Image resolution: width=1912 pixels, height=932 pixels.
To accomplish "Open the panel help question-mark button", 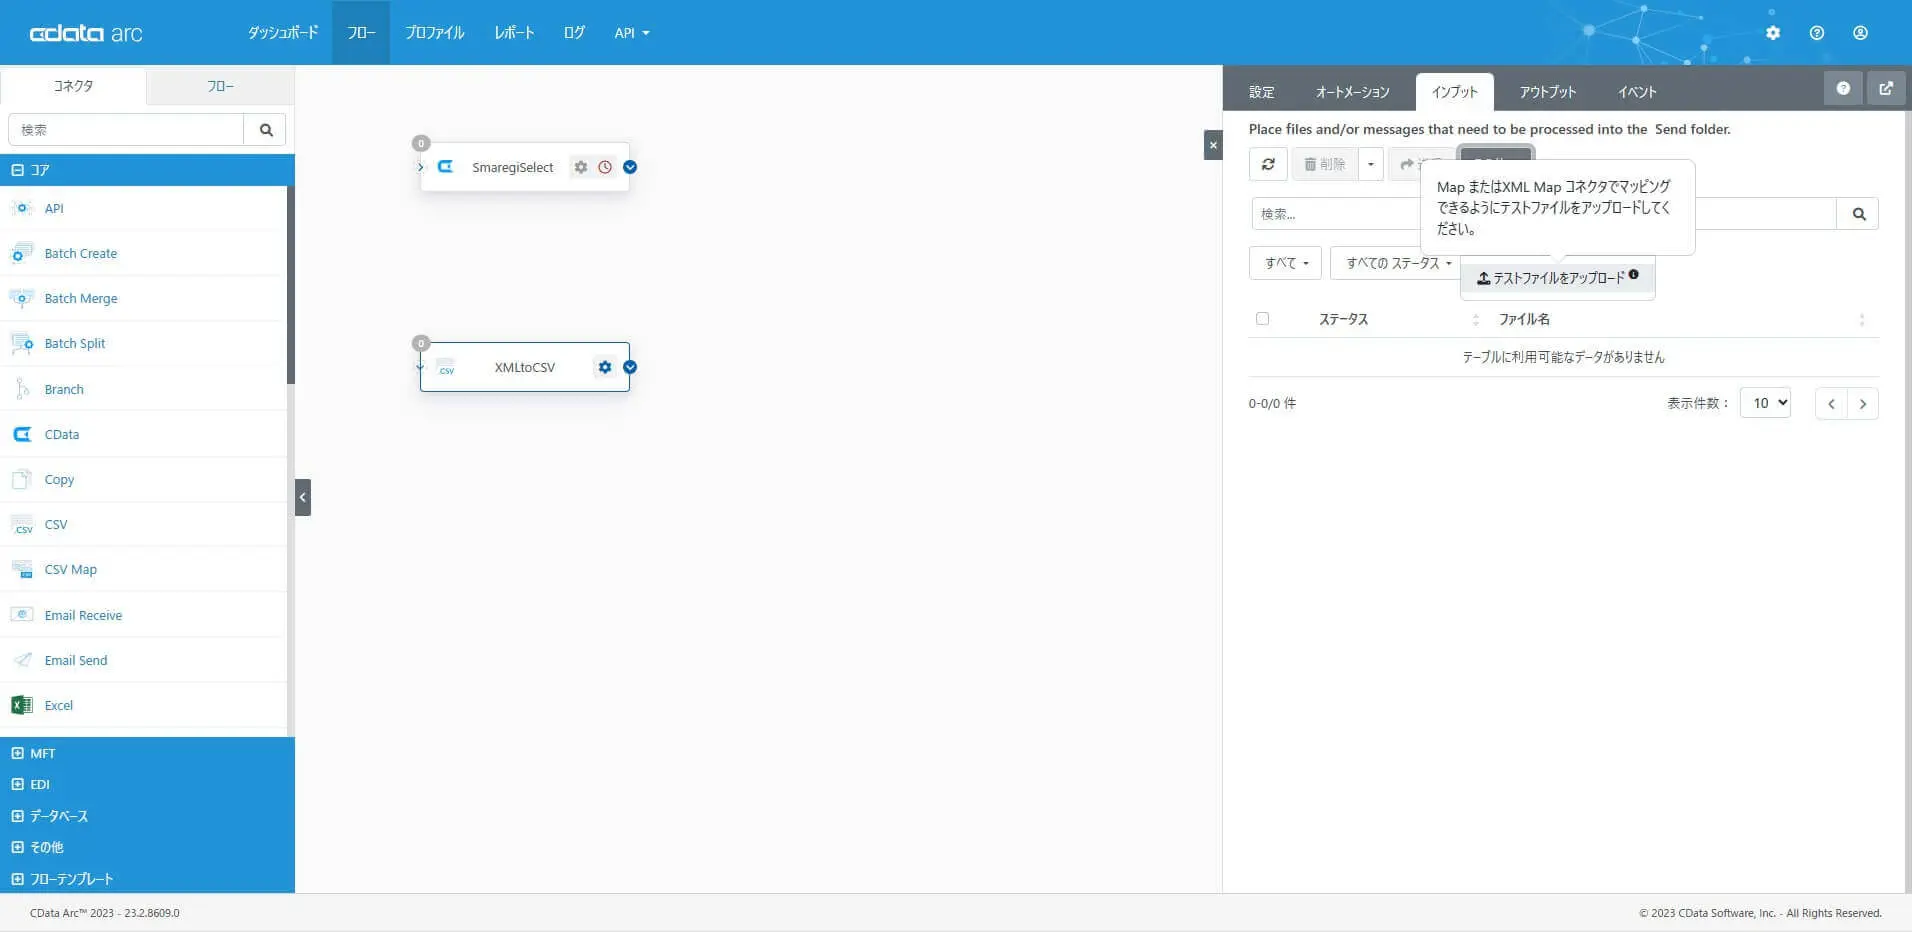I will [1843, 88].
